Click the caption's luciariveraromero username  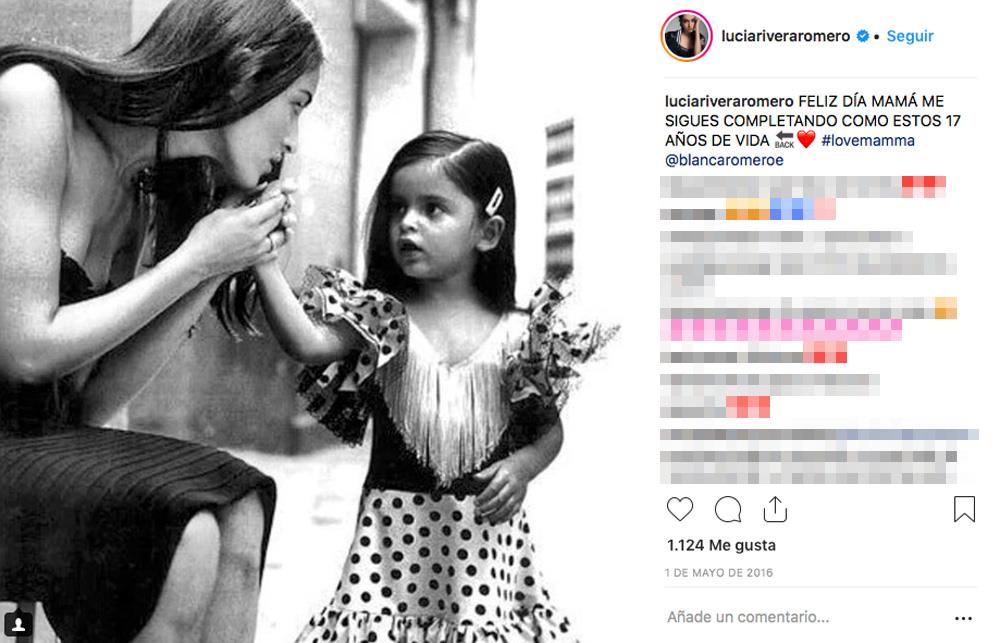tap(729, 101)
